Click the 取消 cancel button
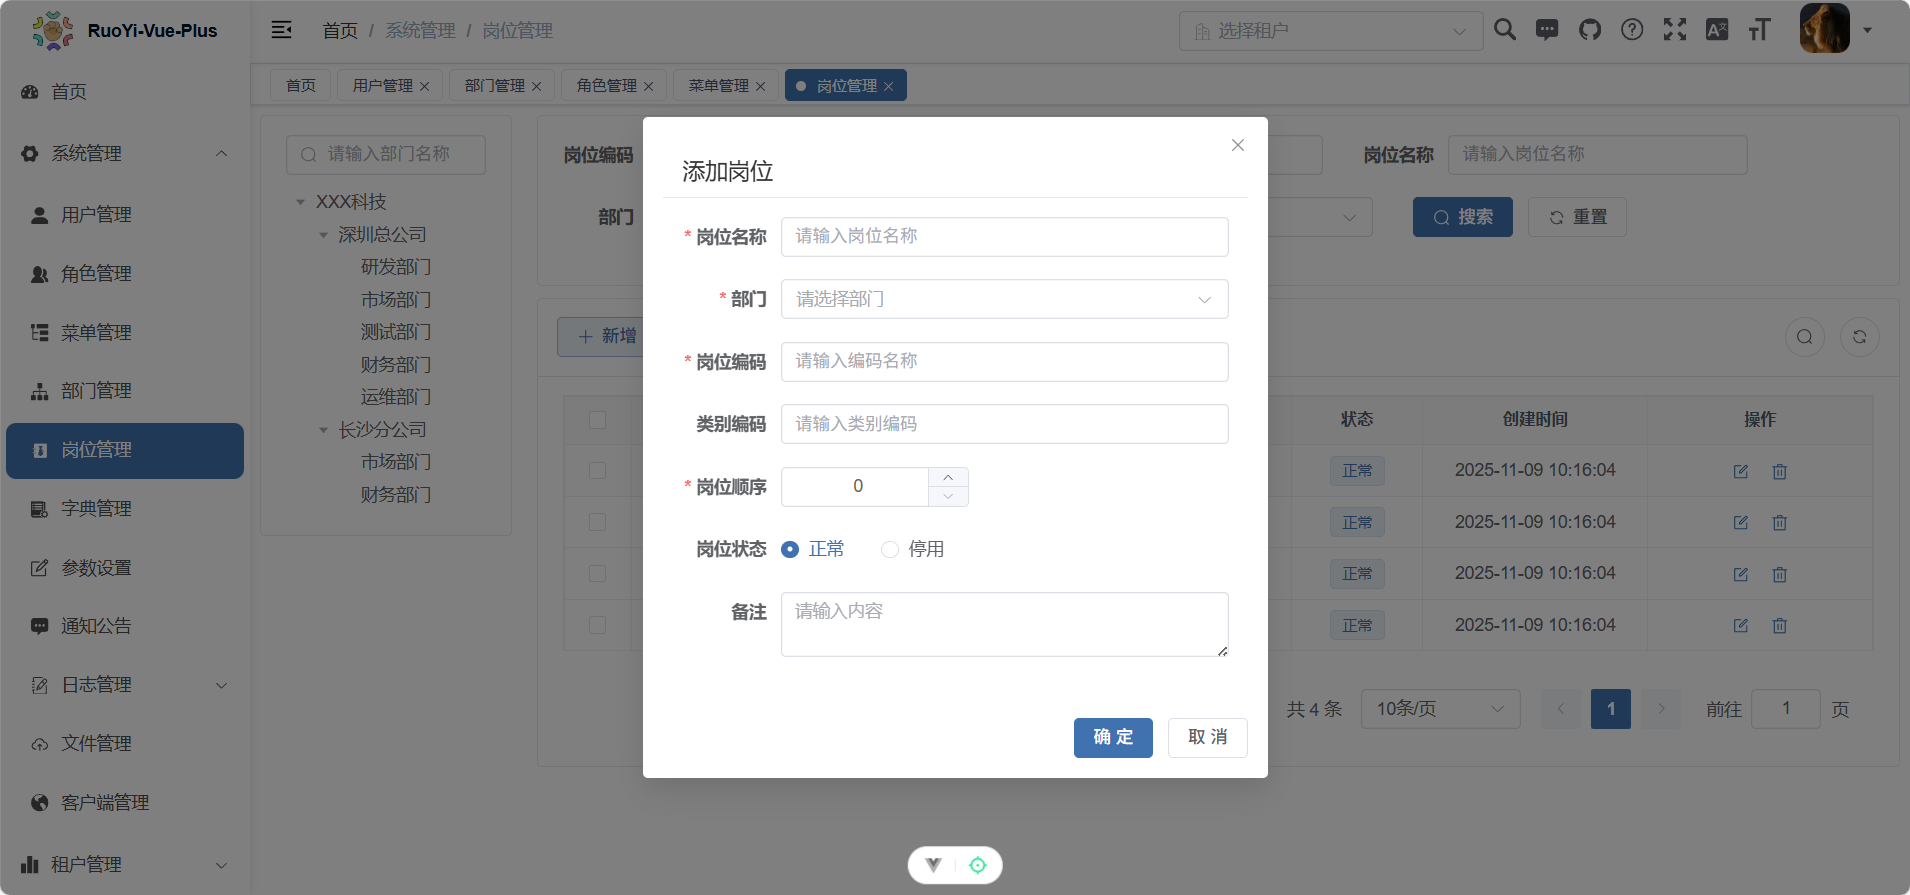This screenshot has height=895, width=1910. 1207,737
